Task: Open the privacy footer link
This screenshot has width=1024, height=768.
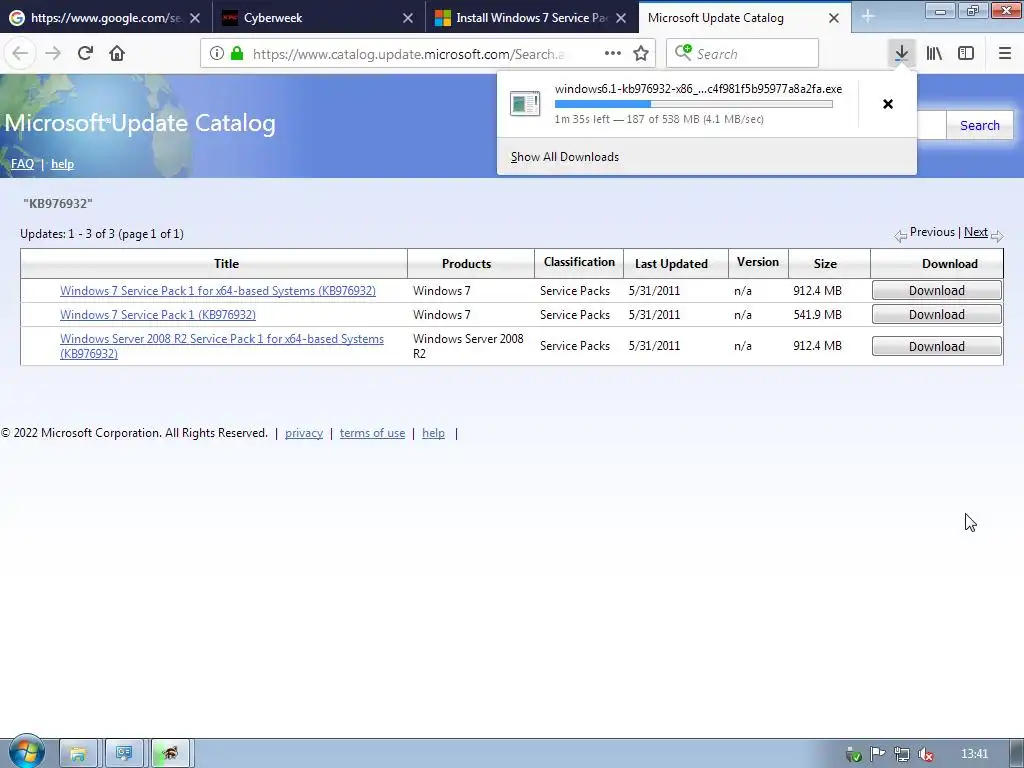Action: coord(304,433)
